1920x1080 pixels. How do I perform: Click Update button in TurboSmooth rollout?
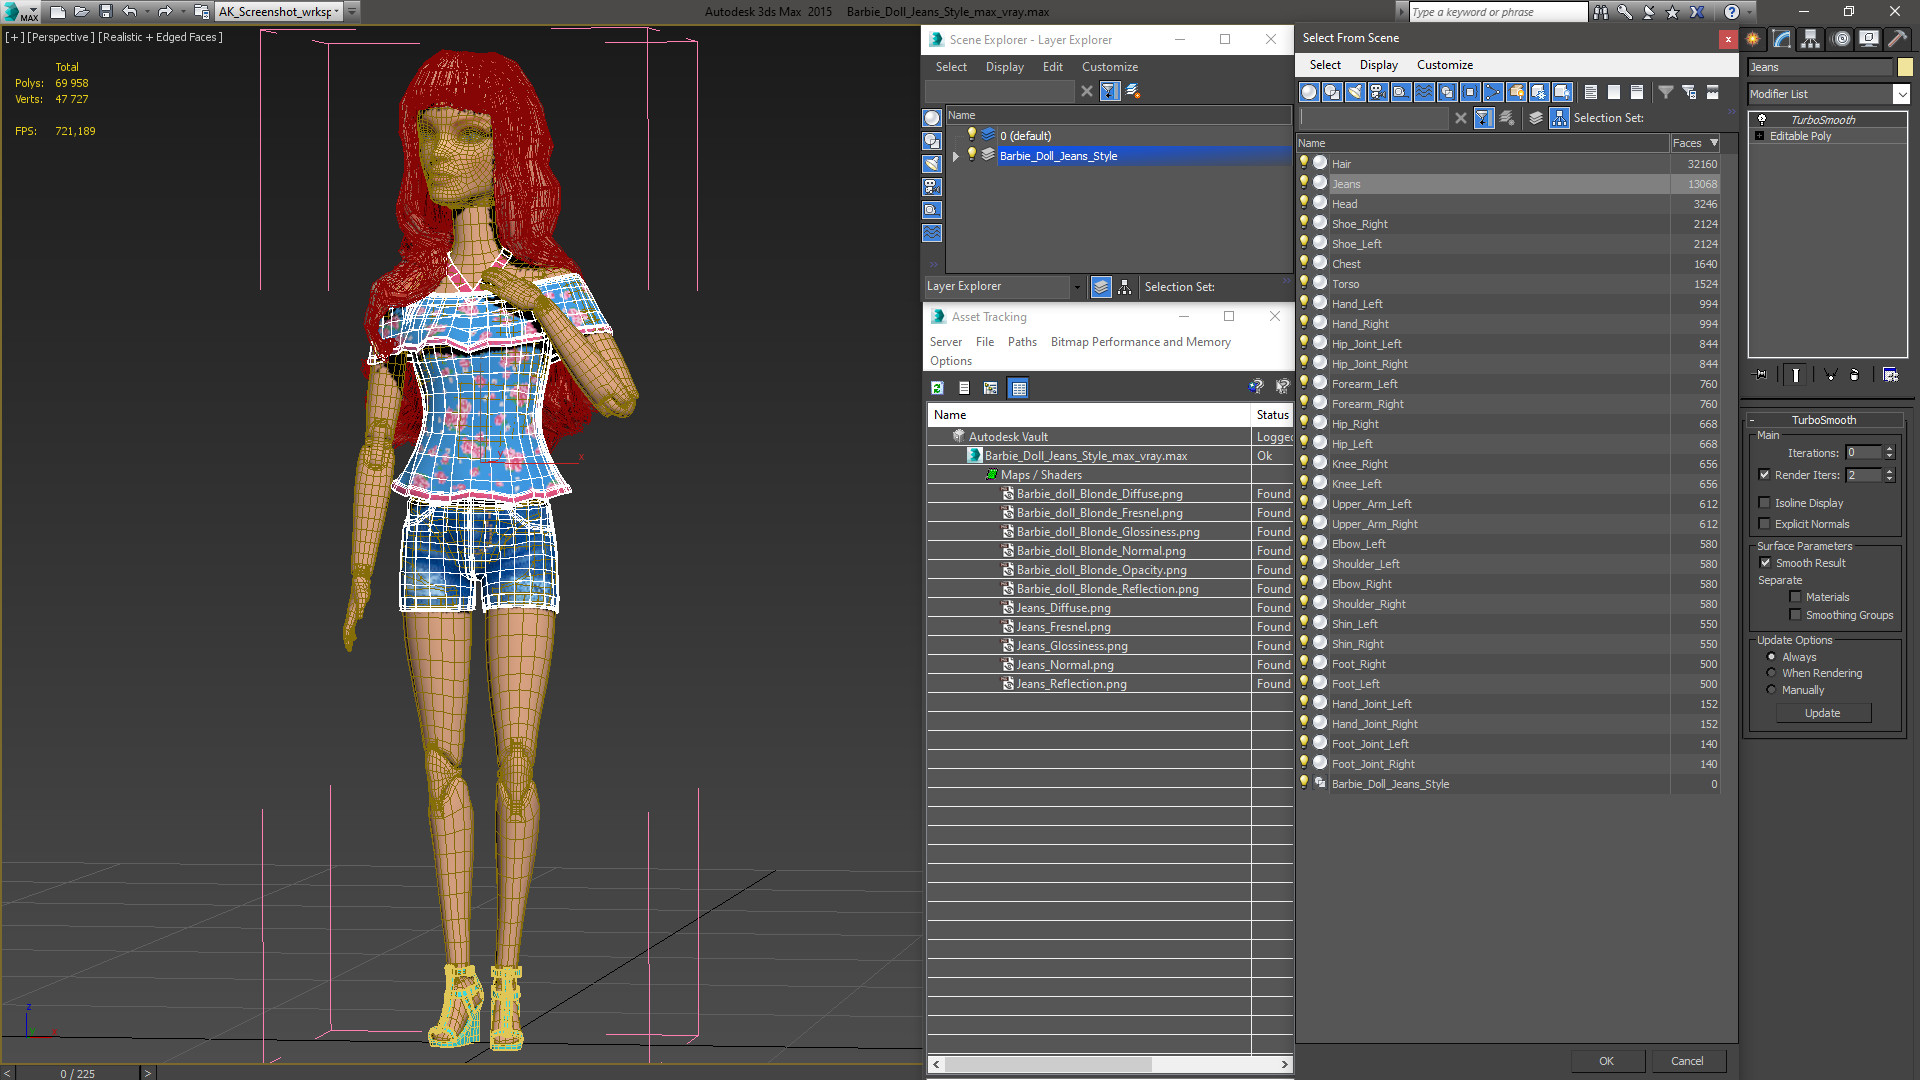pyautogui.click(x=1822, y=713)
